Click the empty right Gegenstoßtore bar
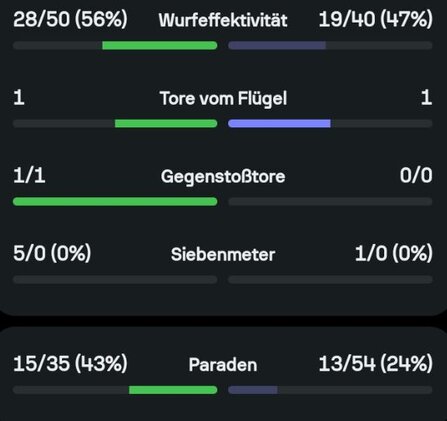The height and width of the screenshot is (421, 447). (330, 202)
